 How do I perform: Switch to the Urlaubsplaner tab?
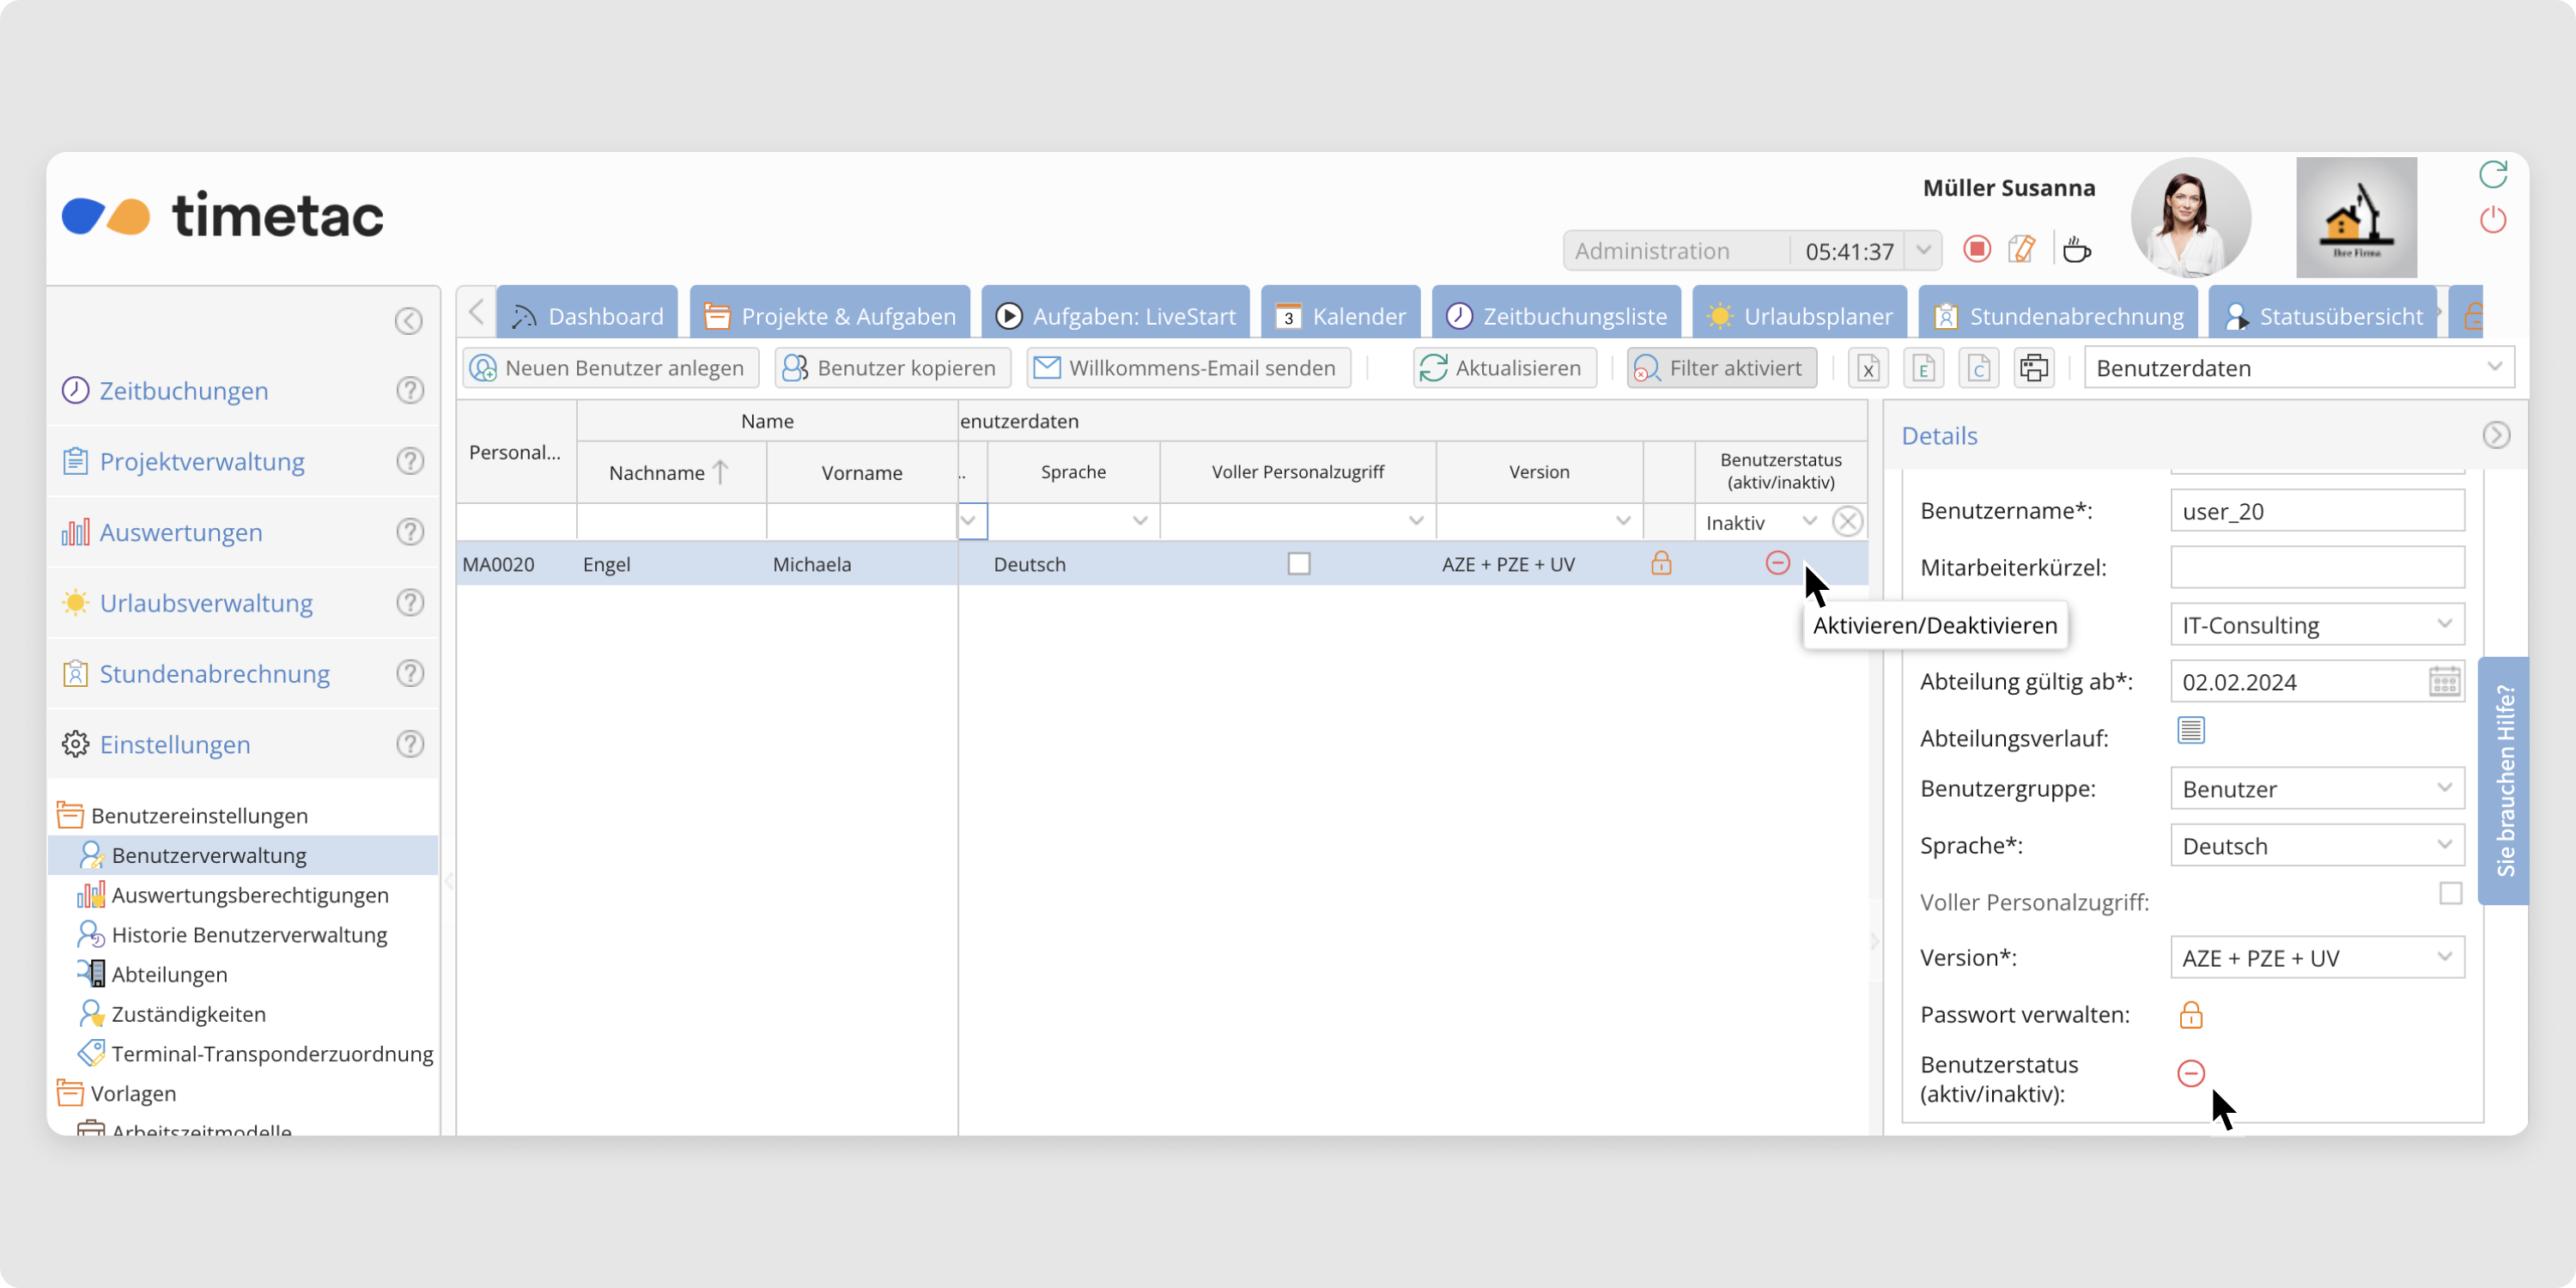[1800, 316]
